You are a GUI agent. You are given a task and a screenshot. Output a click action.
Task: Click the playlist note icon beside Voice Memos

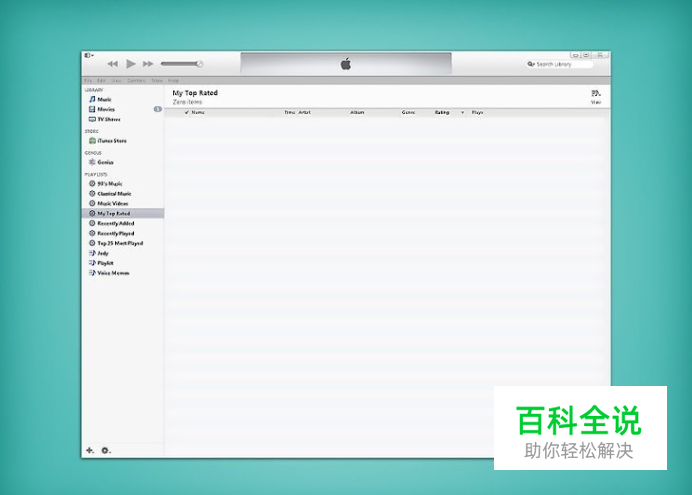(x=92, y=273)
